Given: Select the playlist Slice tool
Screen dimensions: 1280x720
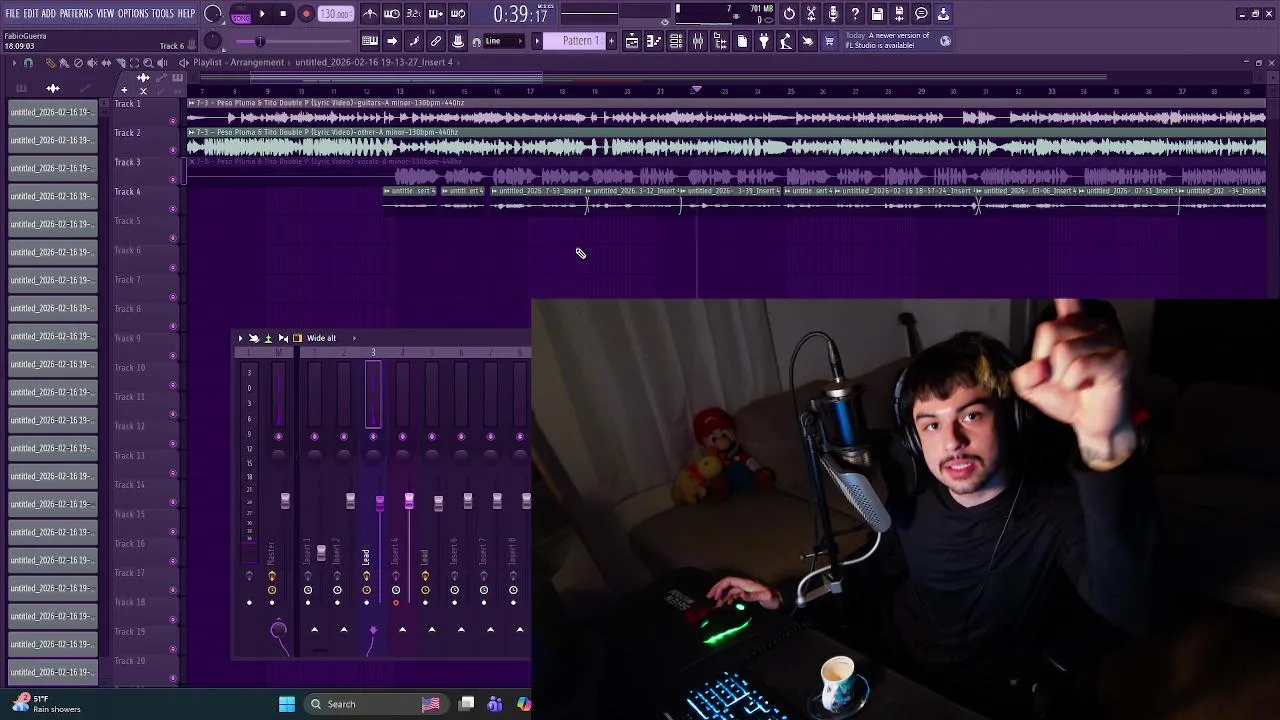Looking at the screenshot, I should 121,63.
